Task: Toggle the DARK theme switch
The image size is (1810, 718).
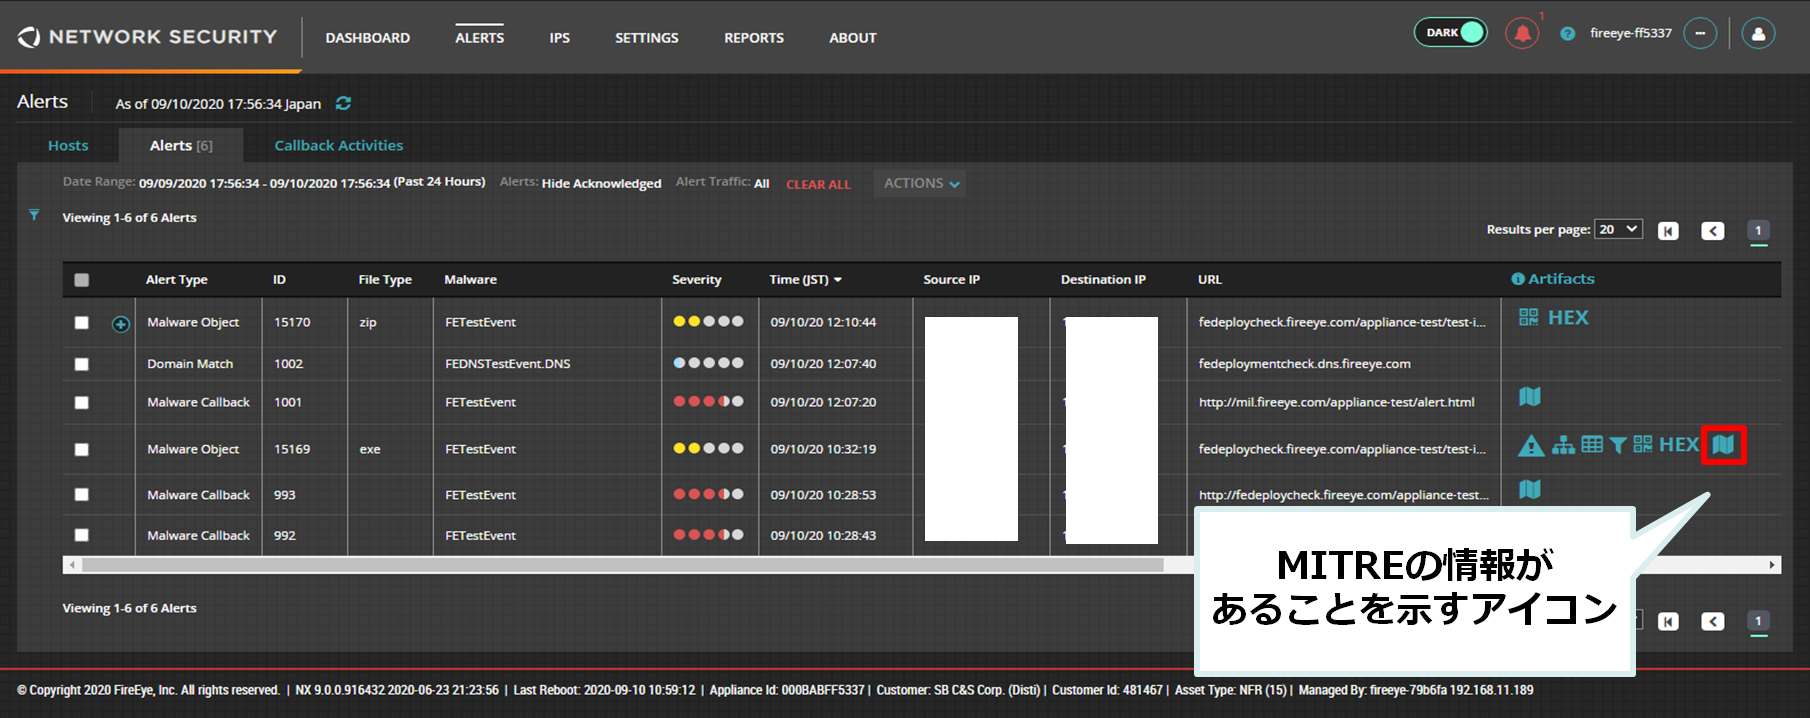Action: pos(1450,32)
